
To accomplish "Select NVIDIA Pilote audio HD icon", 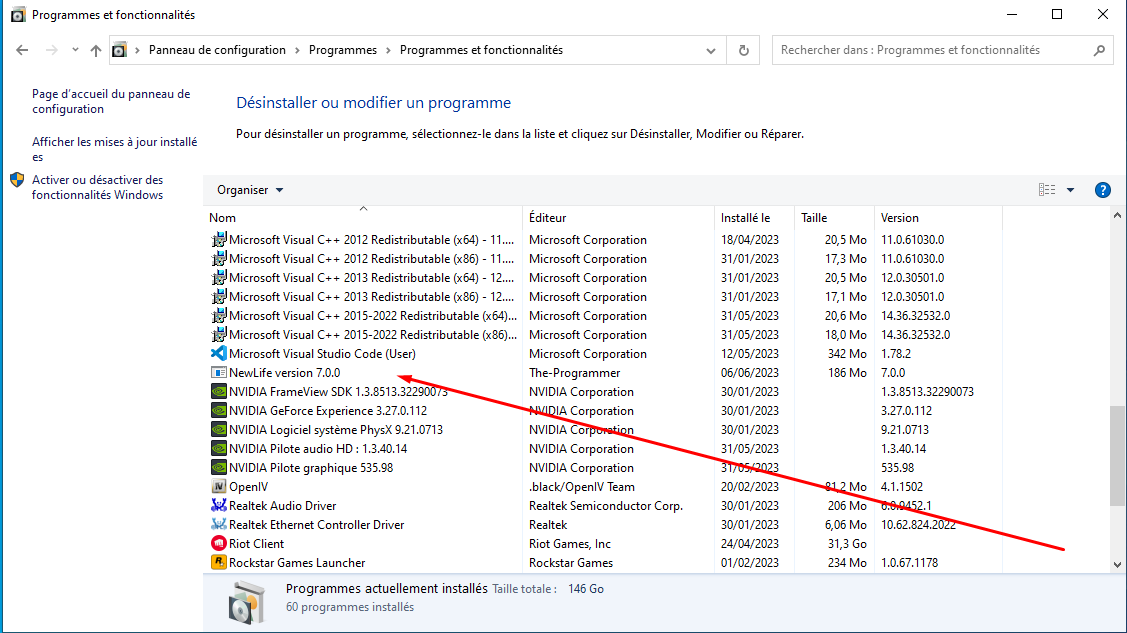I will point(218,448).
